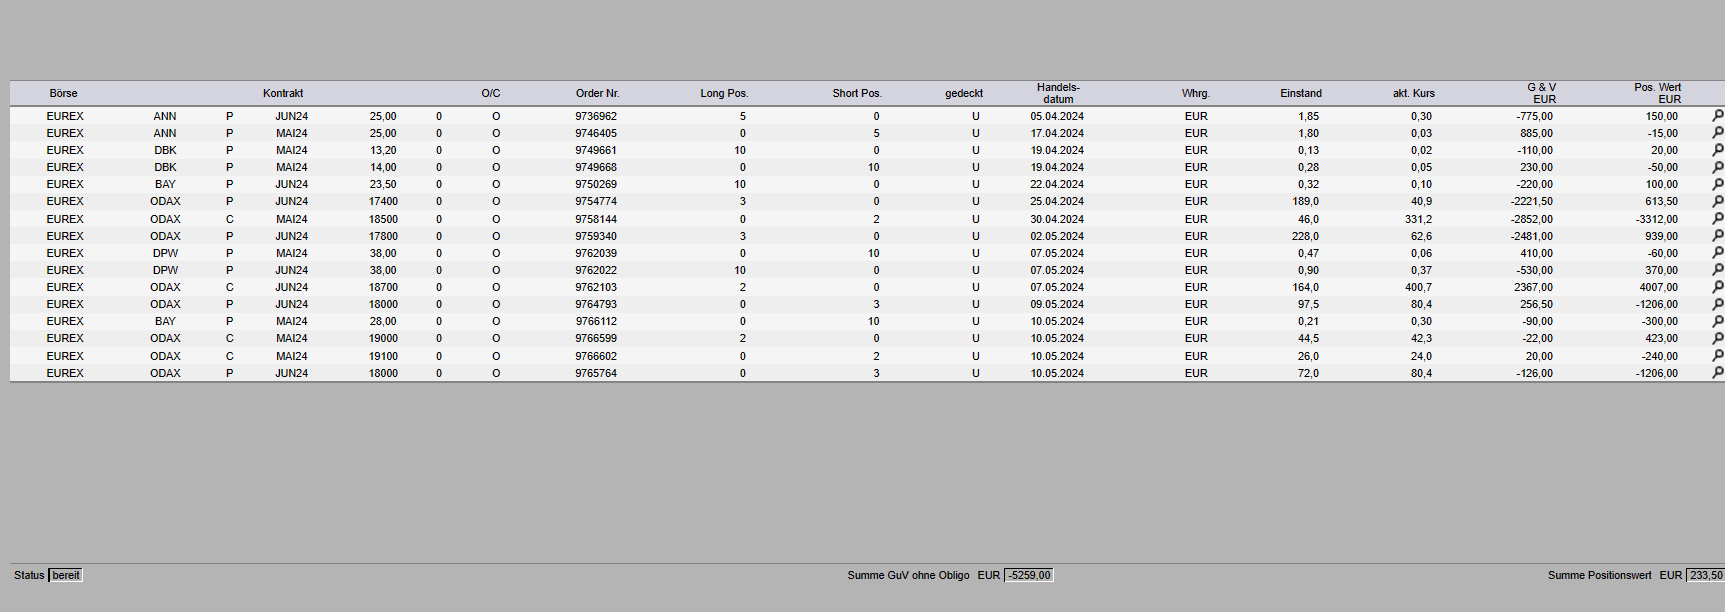Sort by Long Pos. column header
The image size is (1725, 612).
(x=724, y=93)
